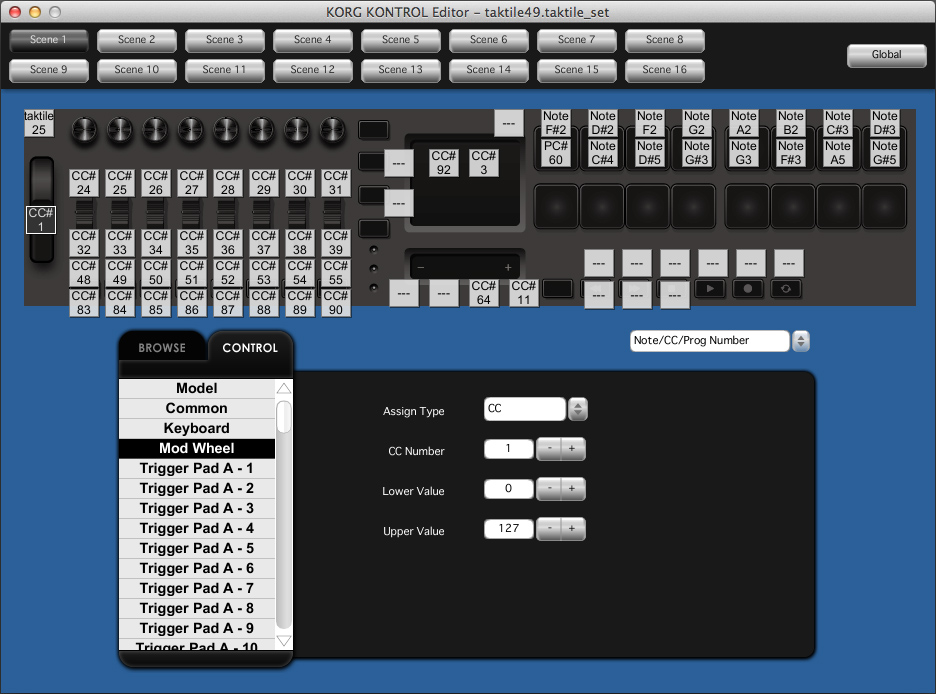Increase the Upper Value

coord(572,529)
